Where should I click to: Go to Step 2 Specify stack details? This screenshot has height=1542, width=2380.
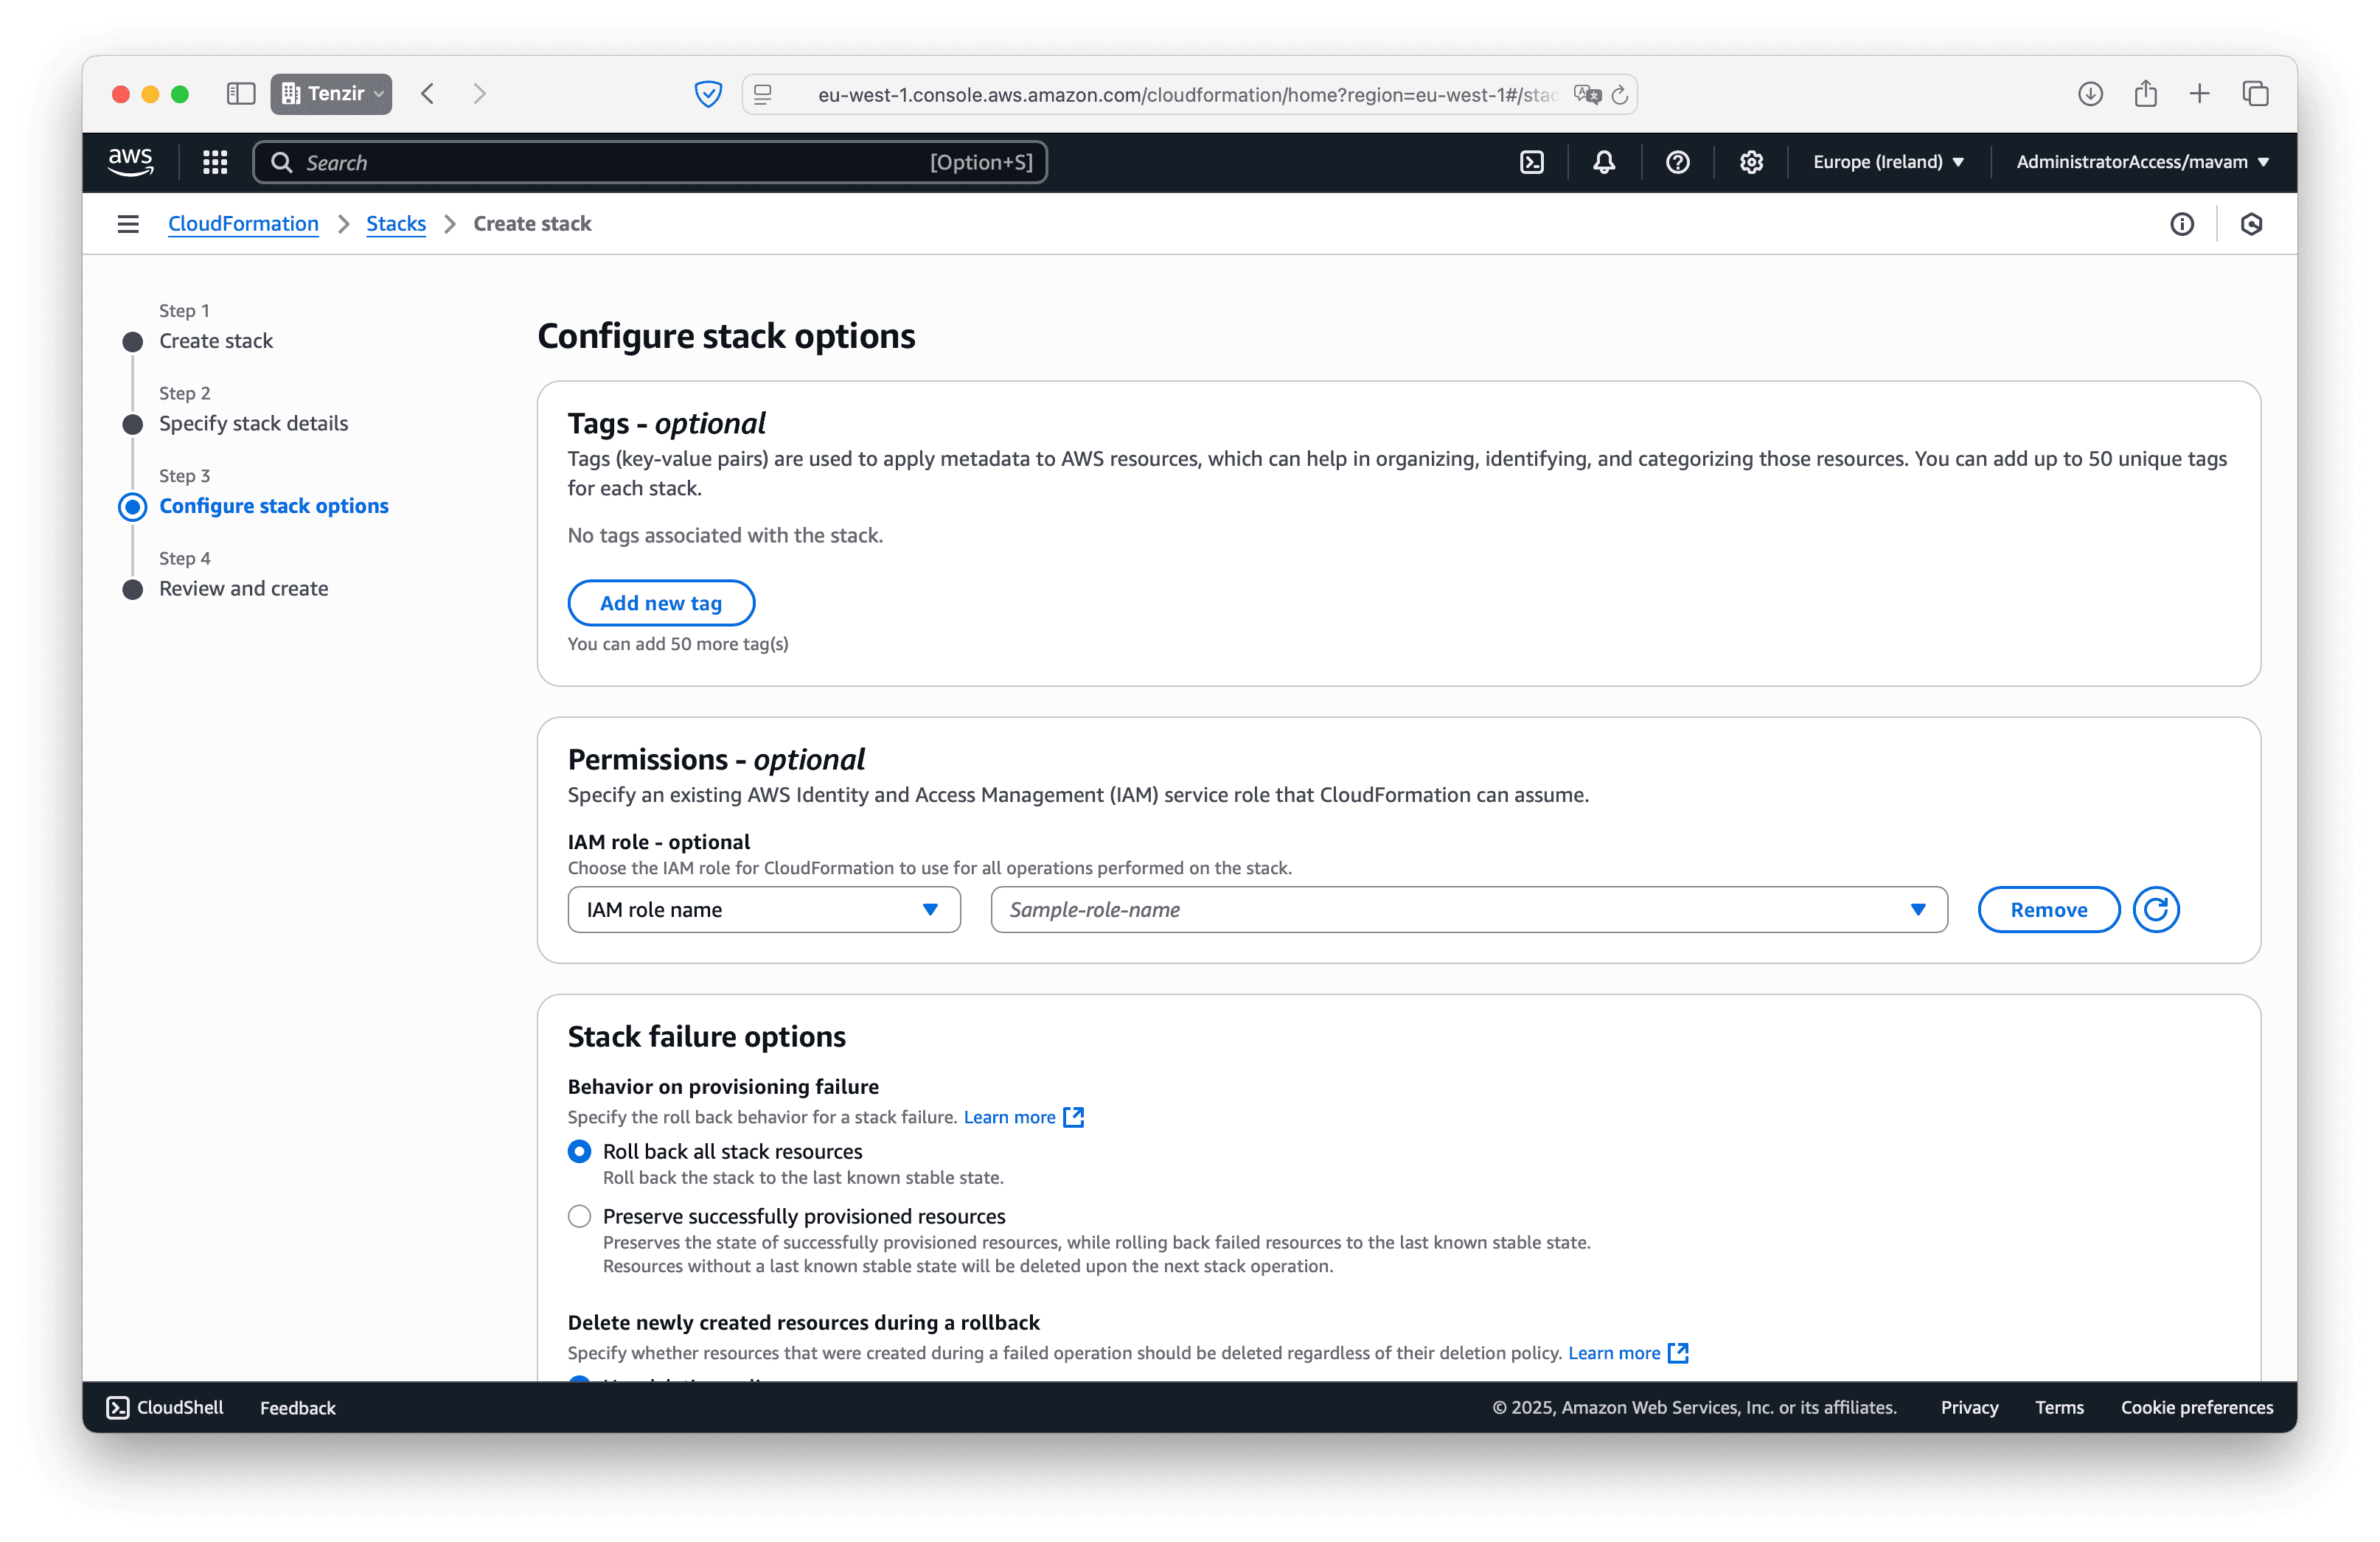[253, 423]
